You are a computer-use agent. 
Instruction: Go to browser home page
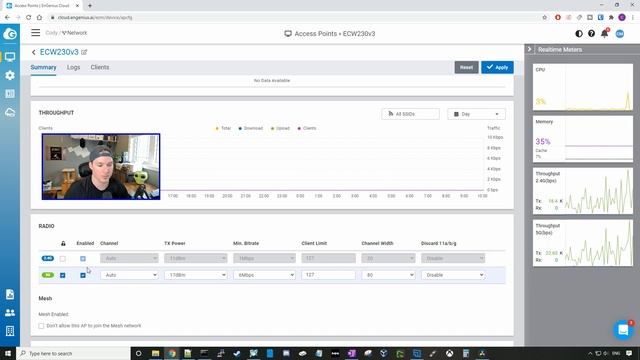(39, 18)
